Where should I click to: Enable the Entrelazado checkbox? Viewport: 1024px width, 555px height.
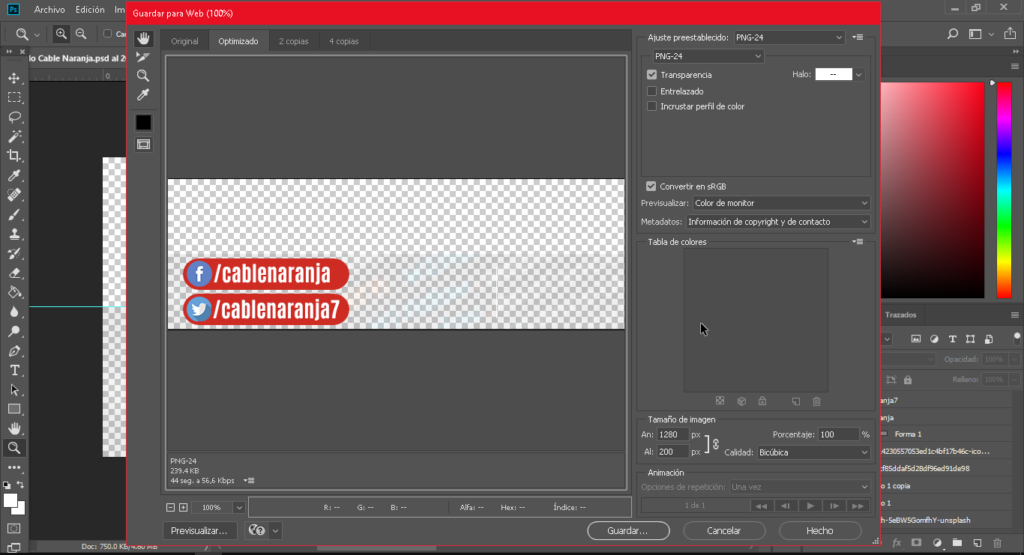652,91
